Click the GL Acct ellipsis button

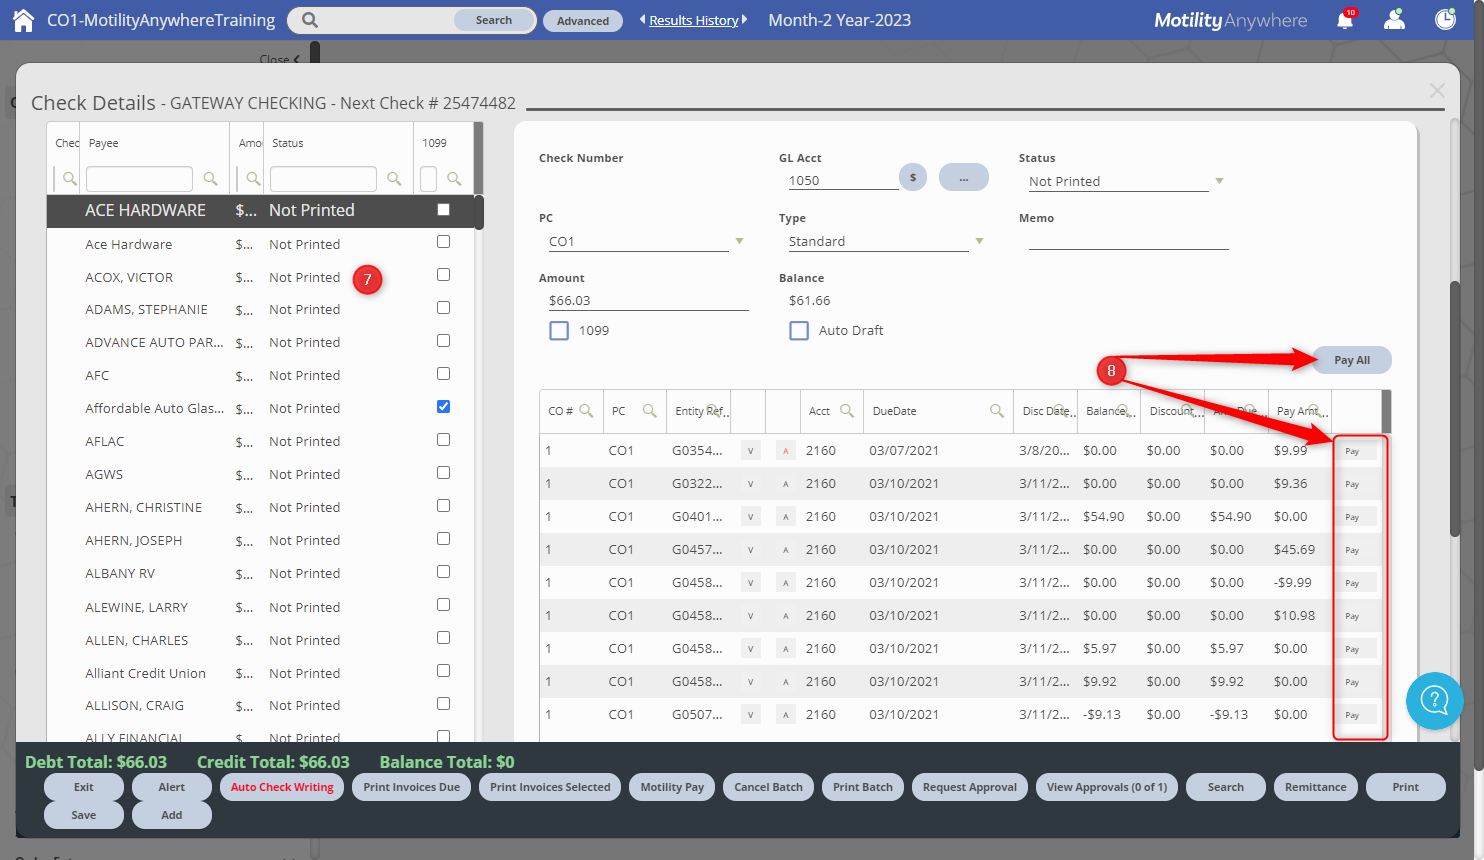coord(964,177)
